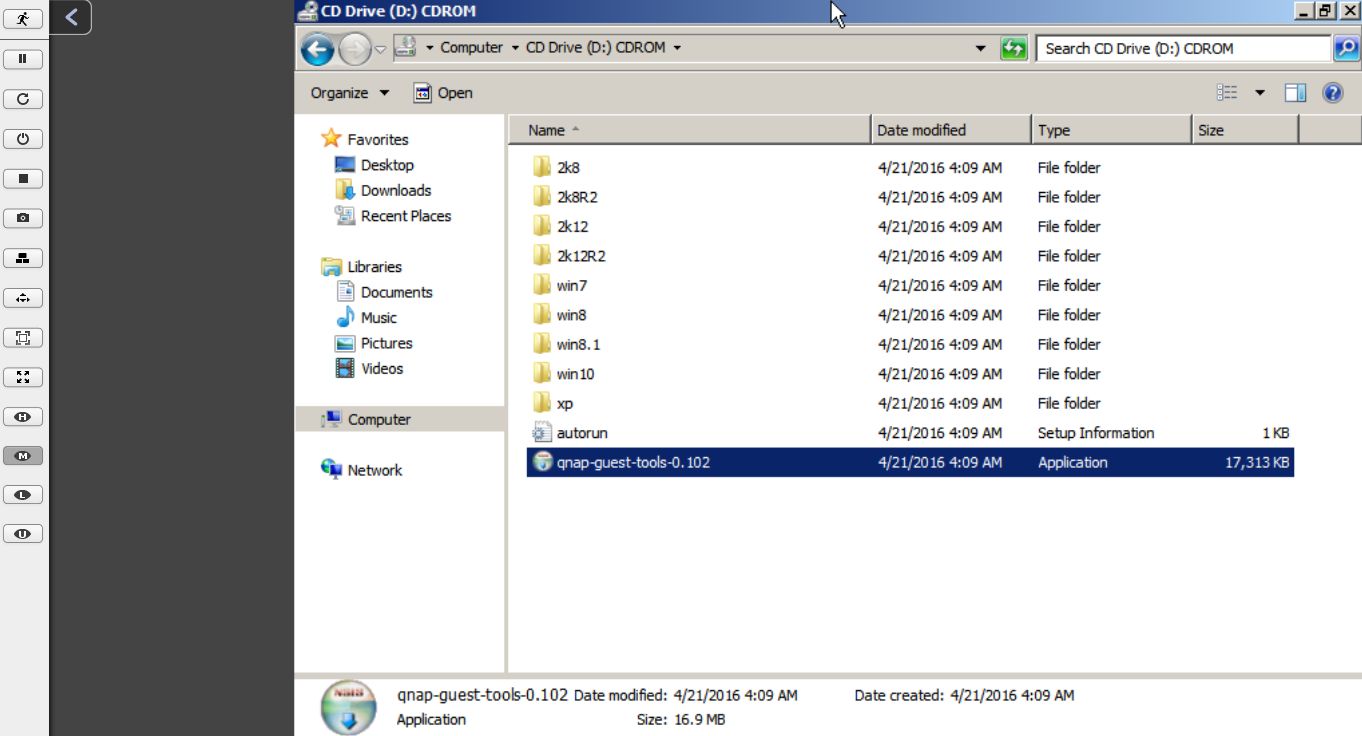This screenshot has width=1362, height=736.
Task: Click the CD Drive (D:) CDROM breadcrumb
Action: [595, 48]
